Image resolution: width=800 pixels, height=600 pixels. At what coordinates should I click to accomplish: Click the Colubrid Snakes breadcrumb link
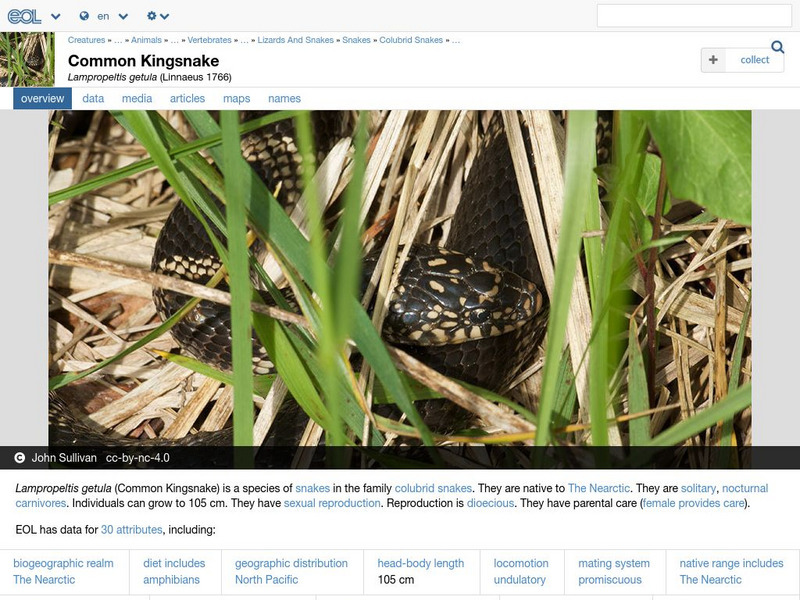[412, 42]
